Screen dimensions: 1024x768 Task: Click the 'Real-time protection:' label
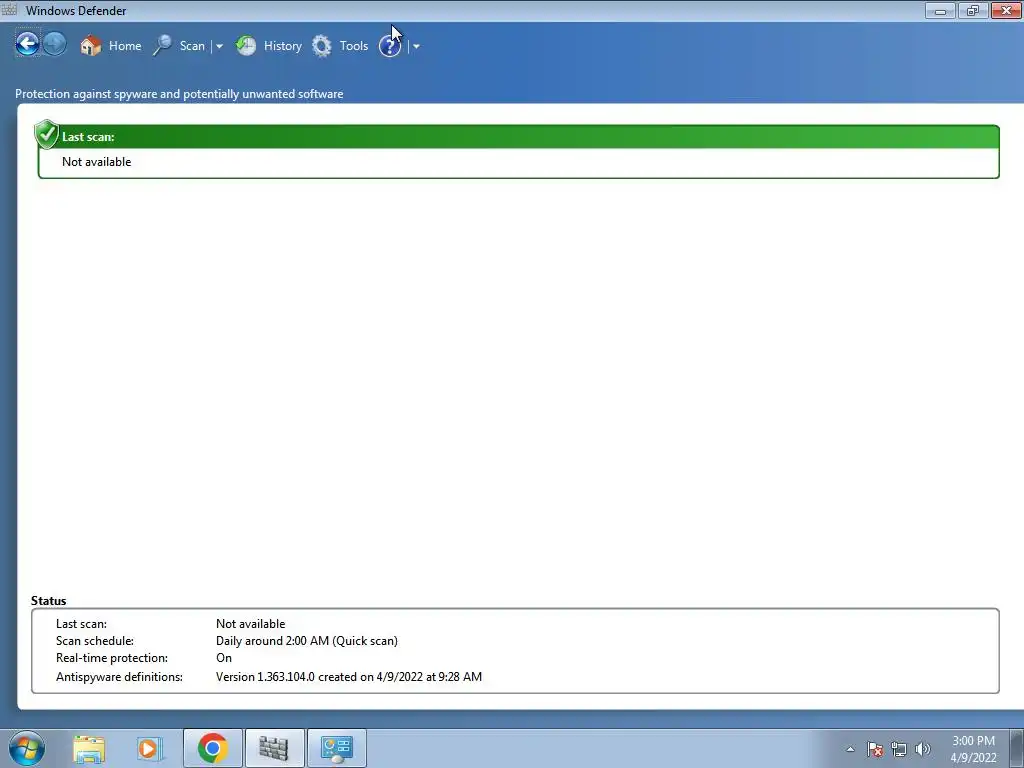click(x=112, y=658)
